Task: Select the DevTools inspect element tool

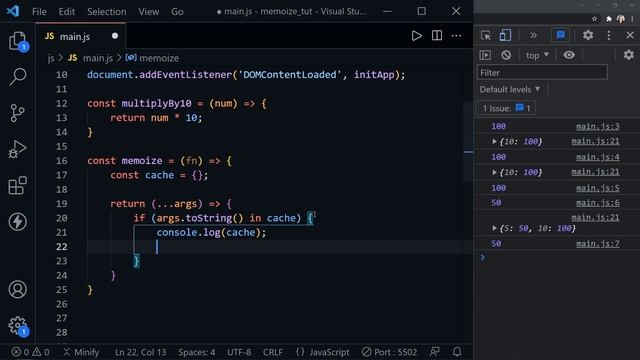Action: pyautogui.click(x=486, y=36)
